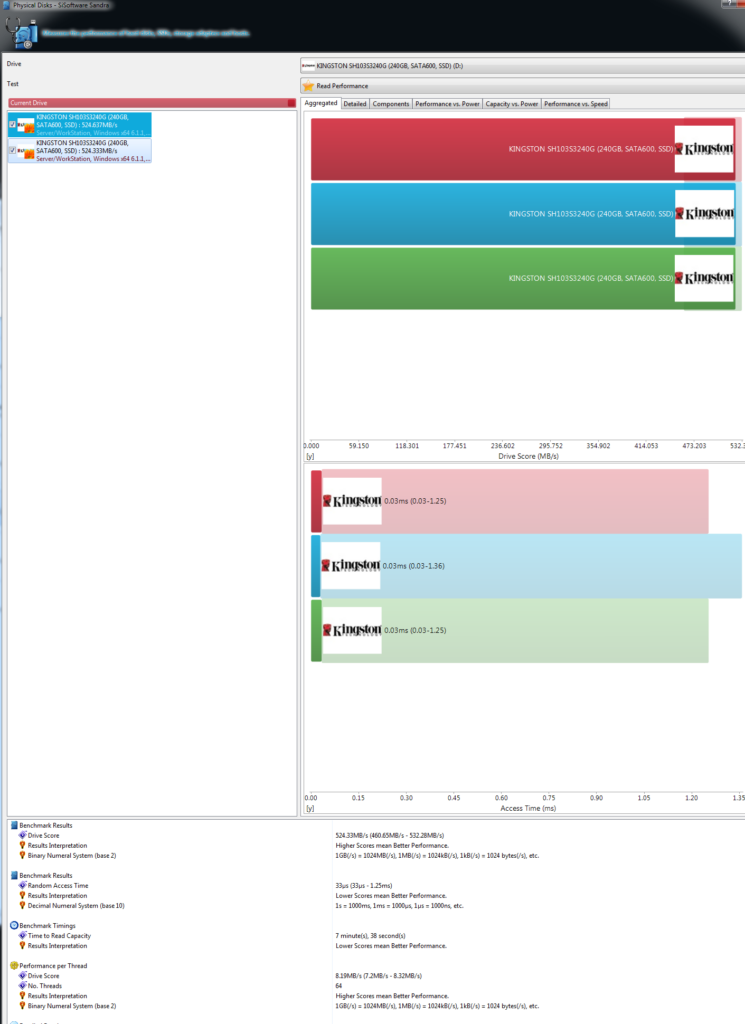Open the Performance vs. Speed tab

575,104
